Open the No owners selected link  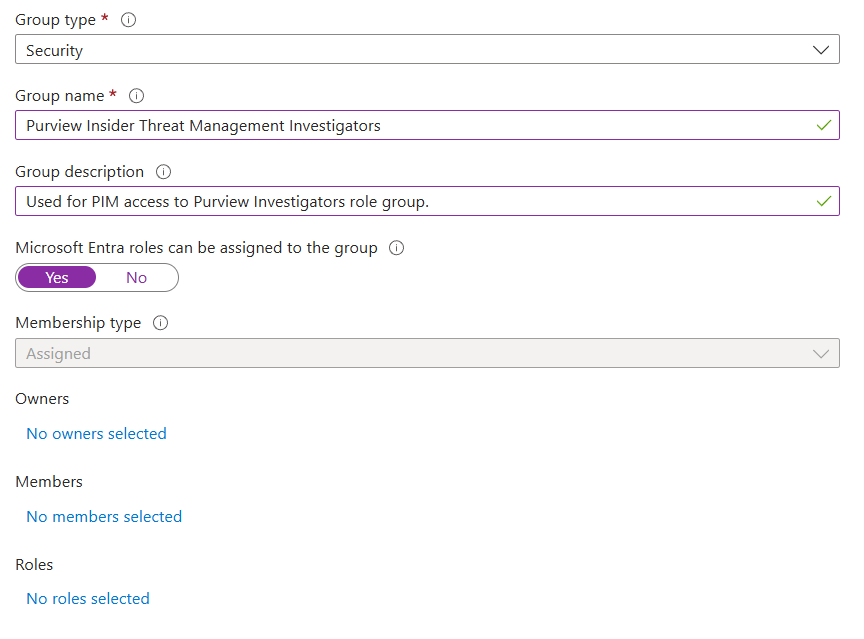pos(96,434)
